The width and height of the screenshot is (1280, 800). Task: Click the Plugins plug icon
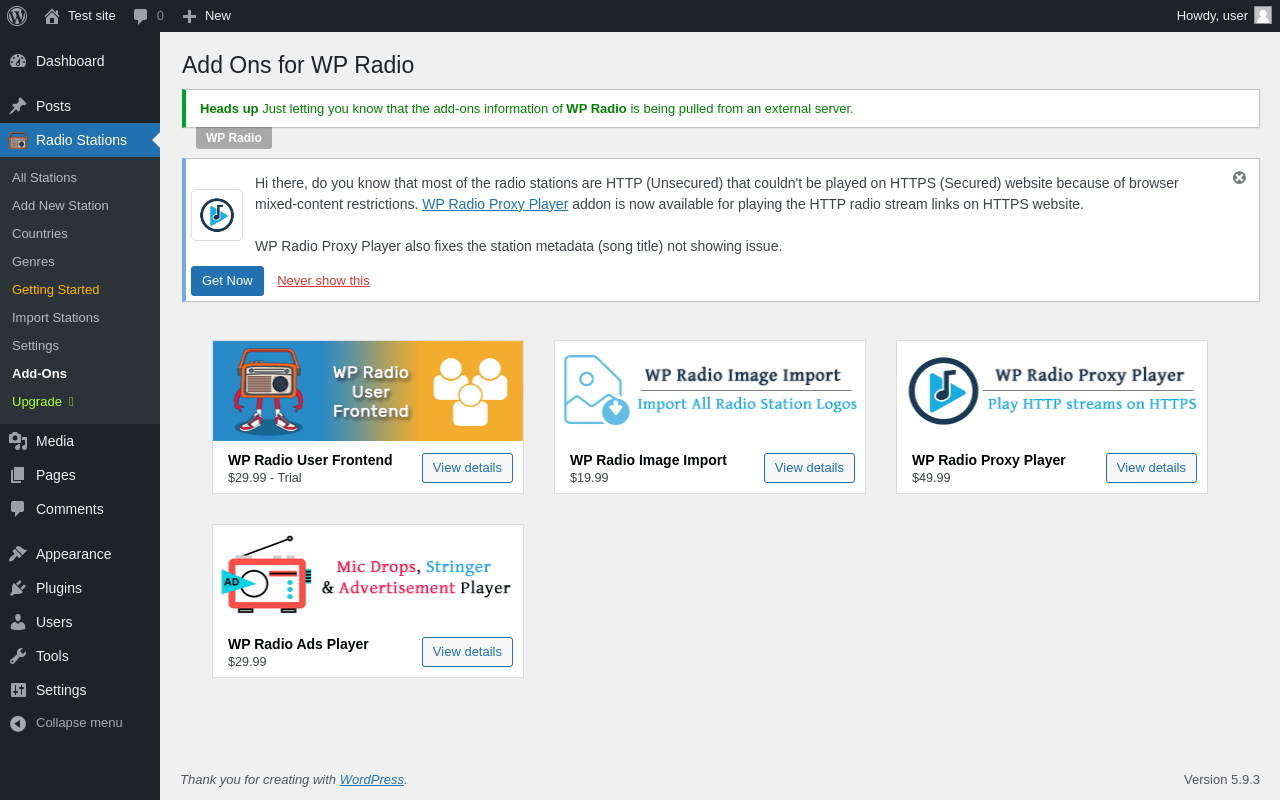tap(18, 588)
